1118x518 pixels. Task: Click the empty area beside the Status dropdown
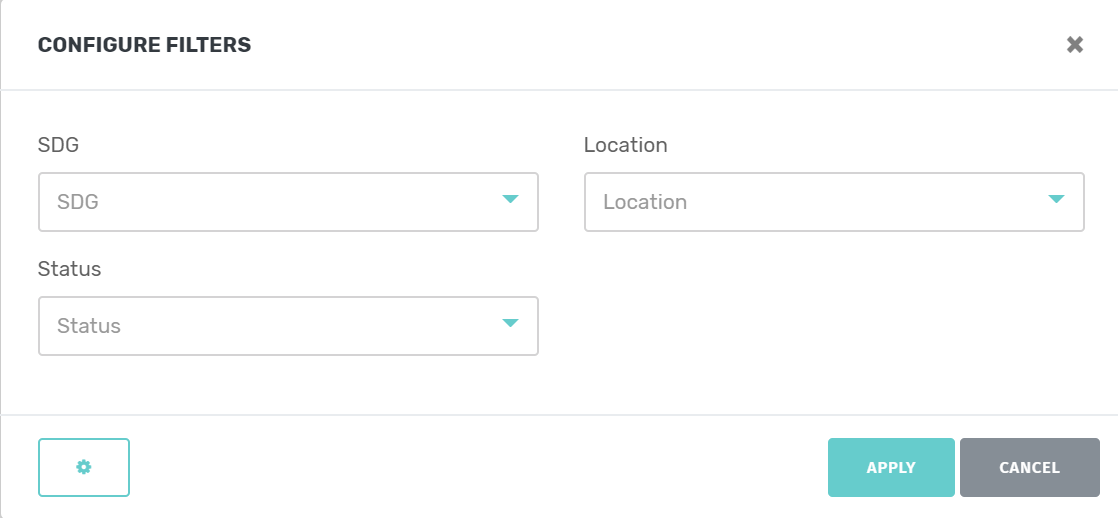coord(834,326)
